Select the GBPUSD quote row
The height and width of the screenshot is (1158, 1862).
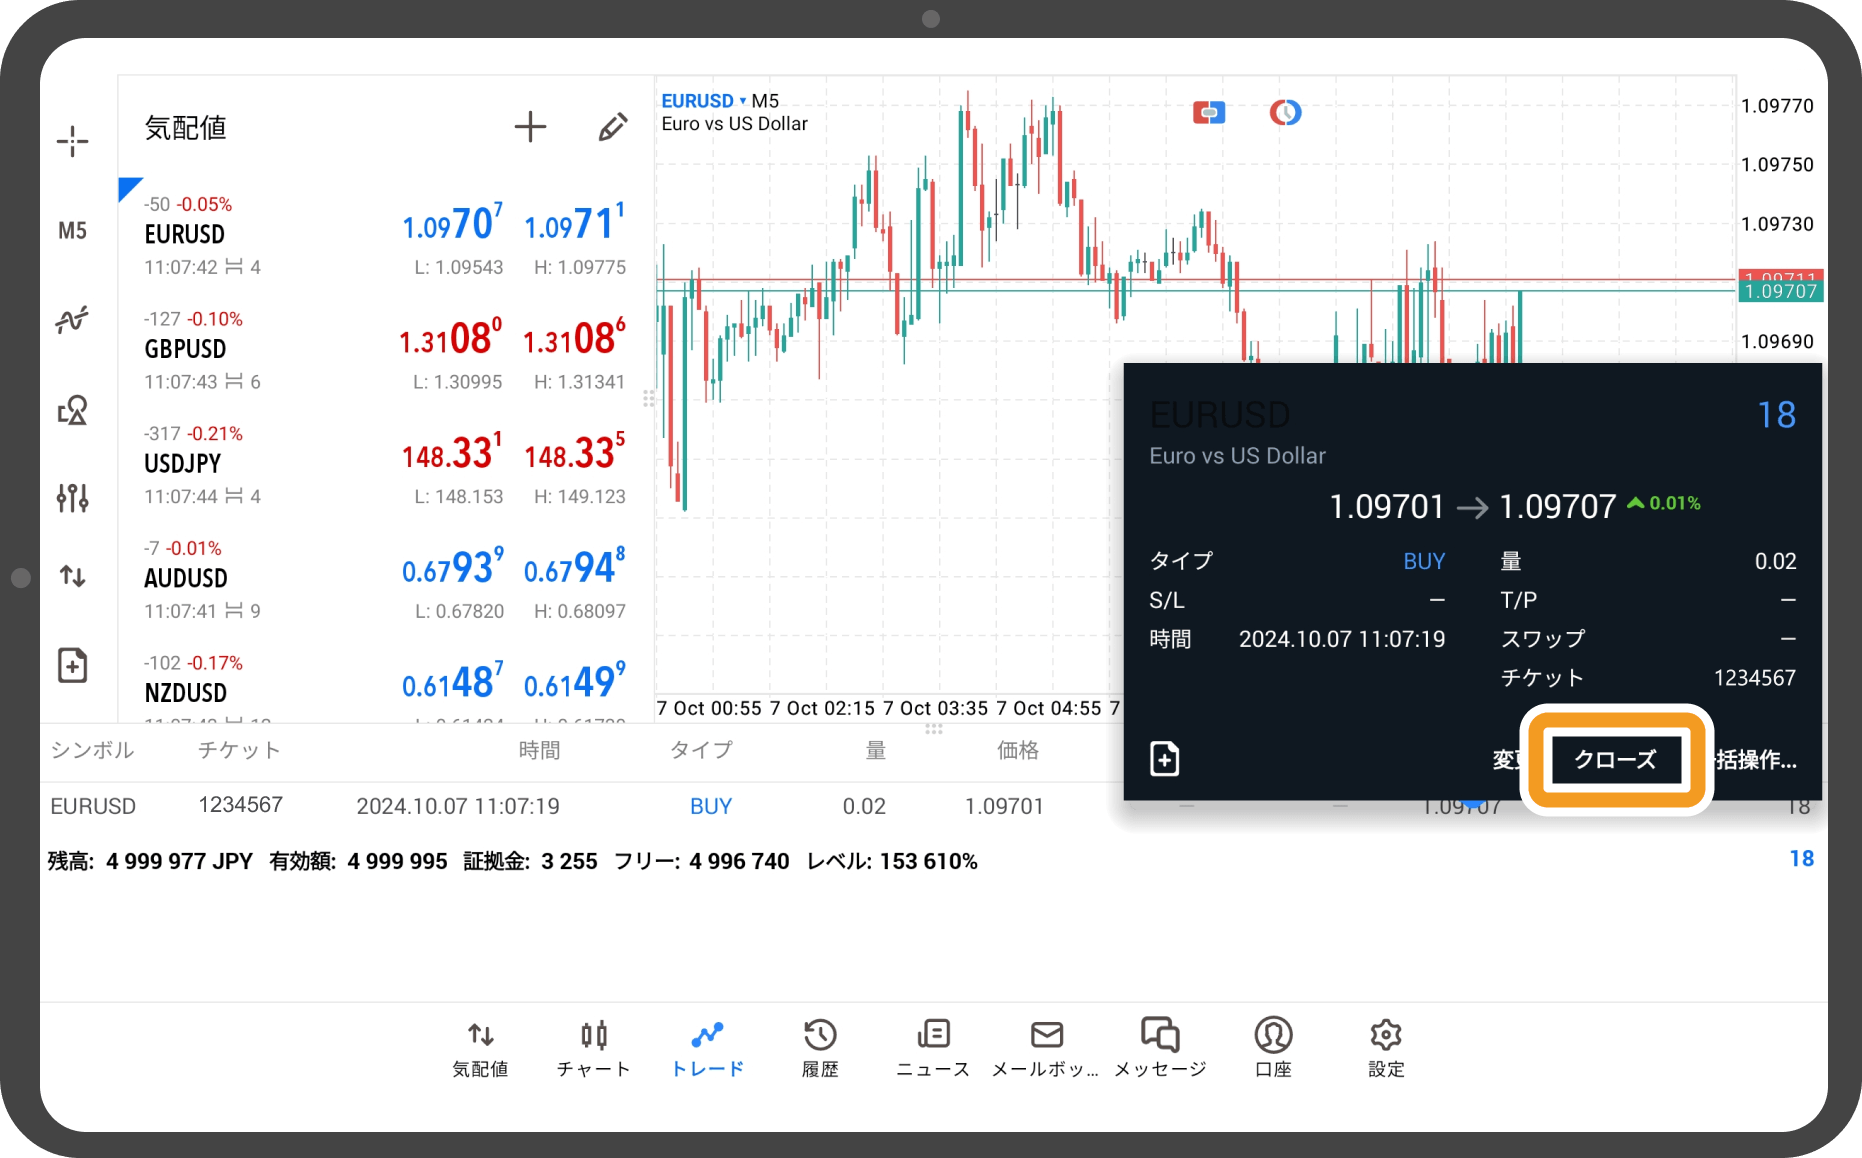385,349
